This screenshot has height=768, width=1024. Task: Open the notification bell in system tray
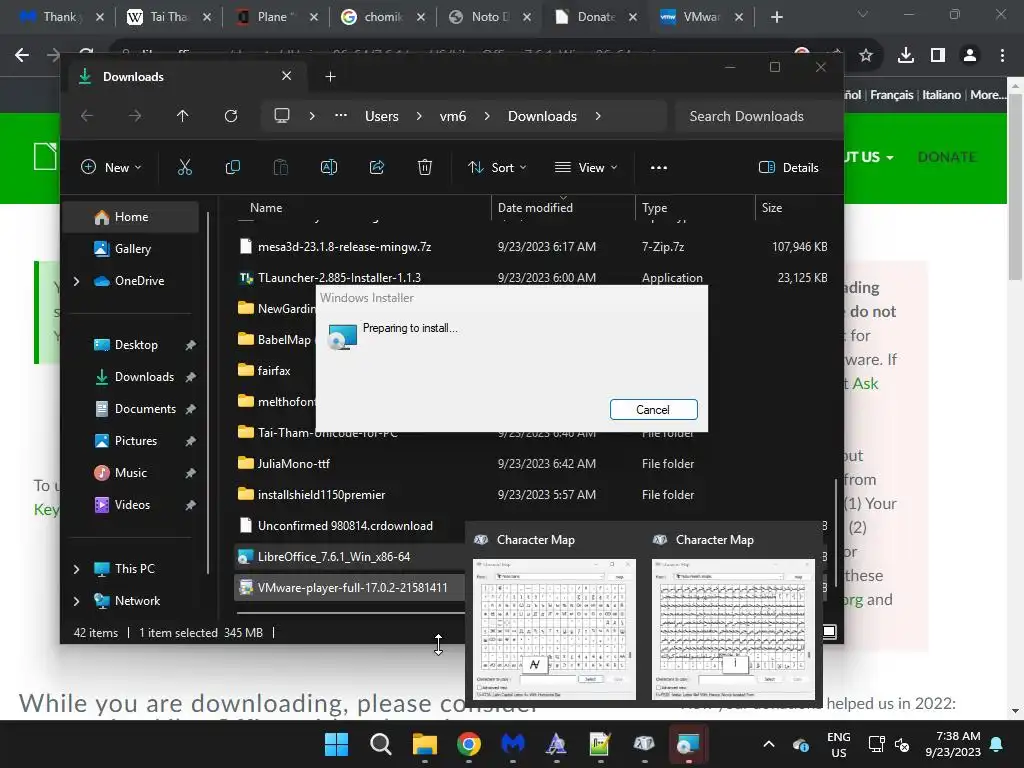(997, 744)
